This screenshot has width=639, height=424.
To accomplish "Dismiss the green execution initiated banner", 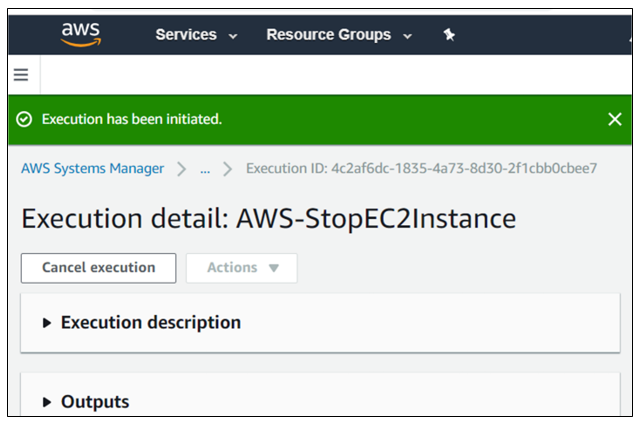I will 615,119.
